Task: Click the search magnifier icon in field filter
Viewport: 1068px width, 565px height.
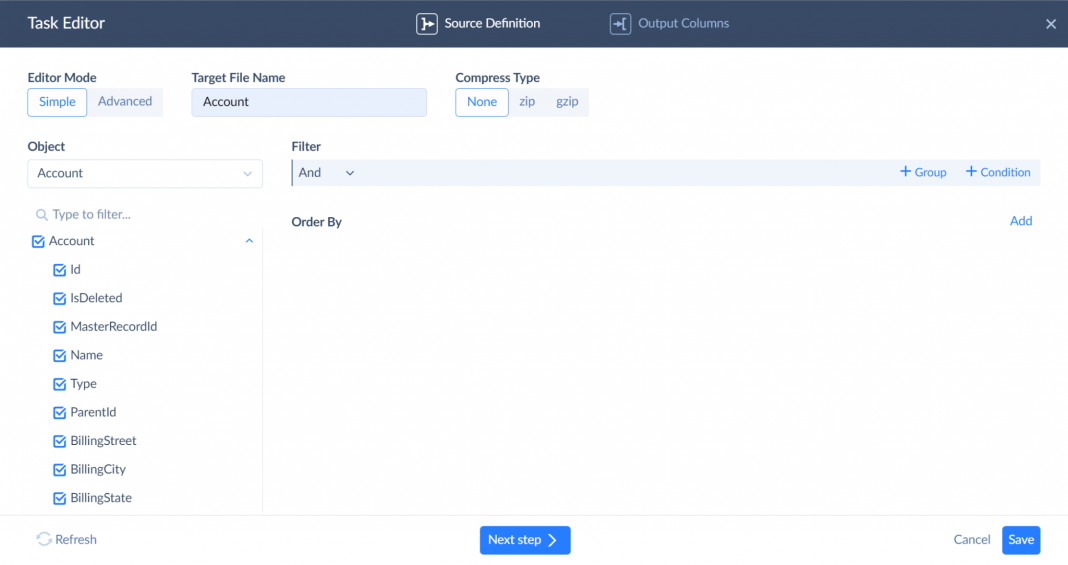Action: point(42,215)
